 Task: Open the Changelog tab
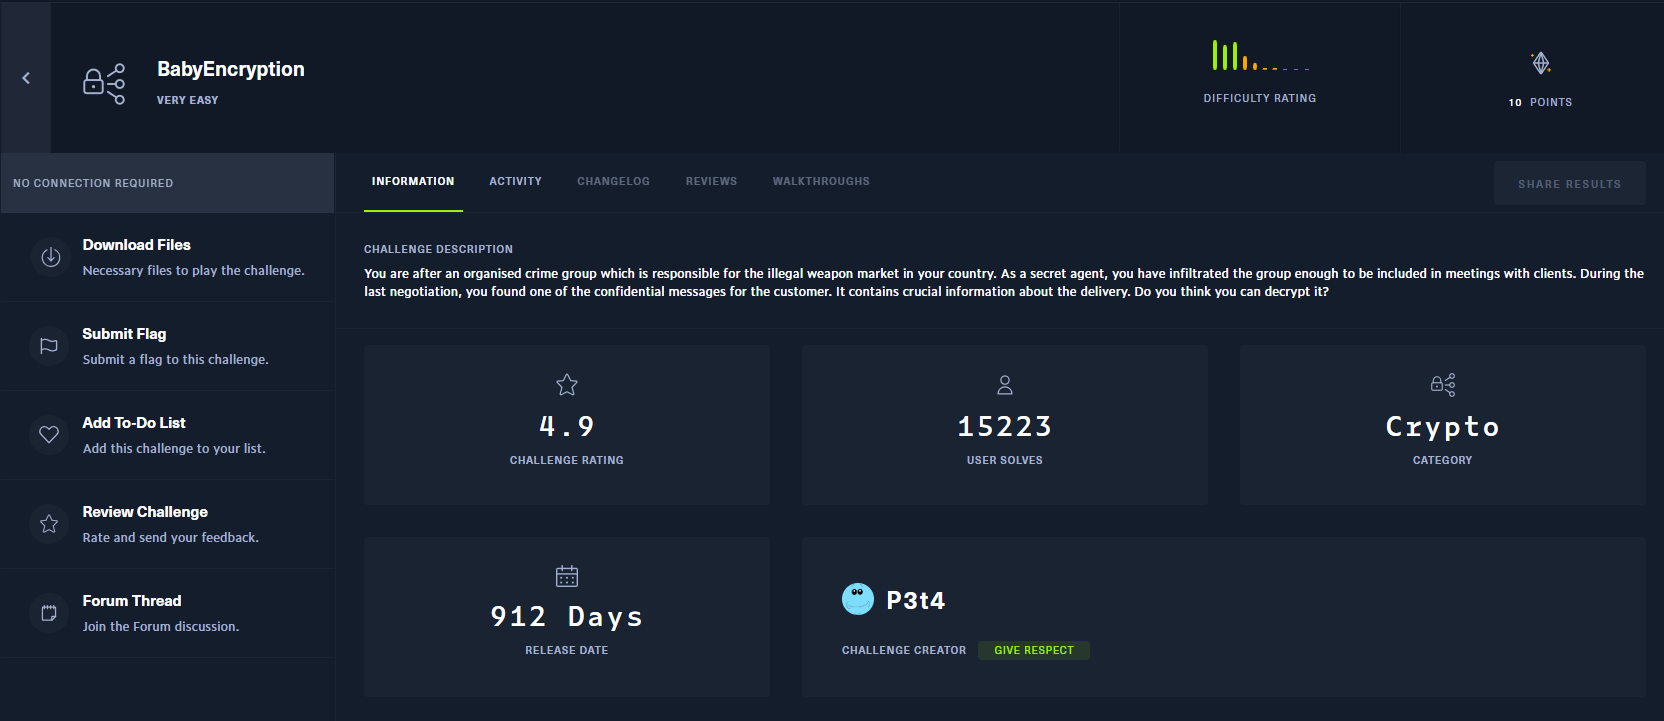613,182
